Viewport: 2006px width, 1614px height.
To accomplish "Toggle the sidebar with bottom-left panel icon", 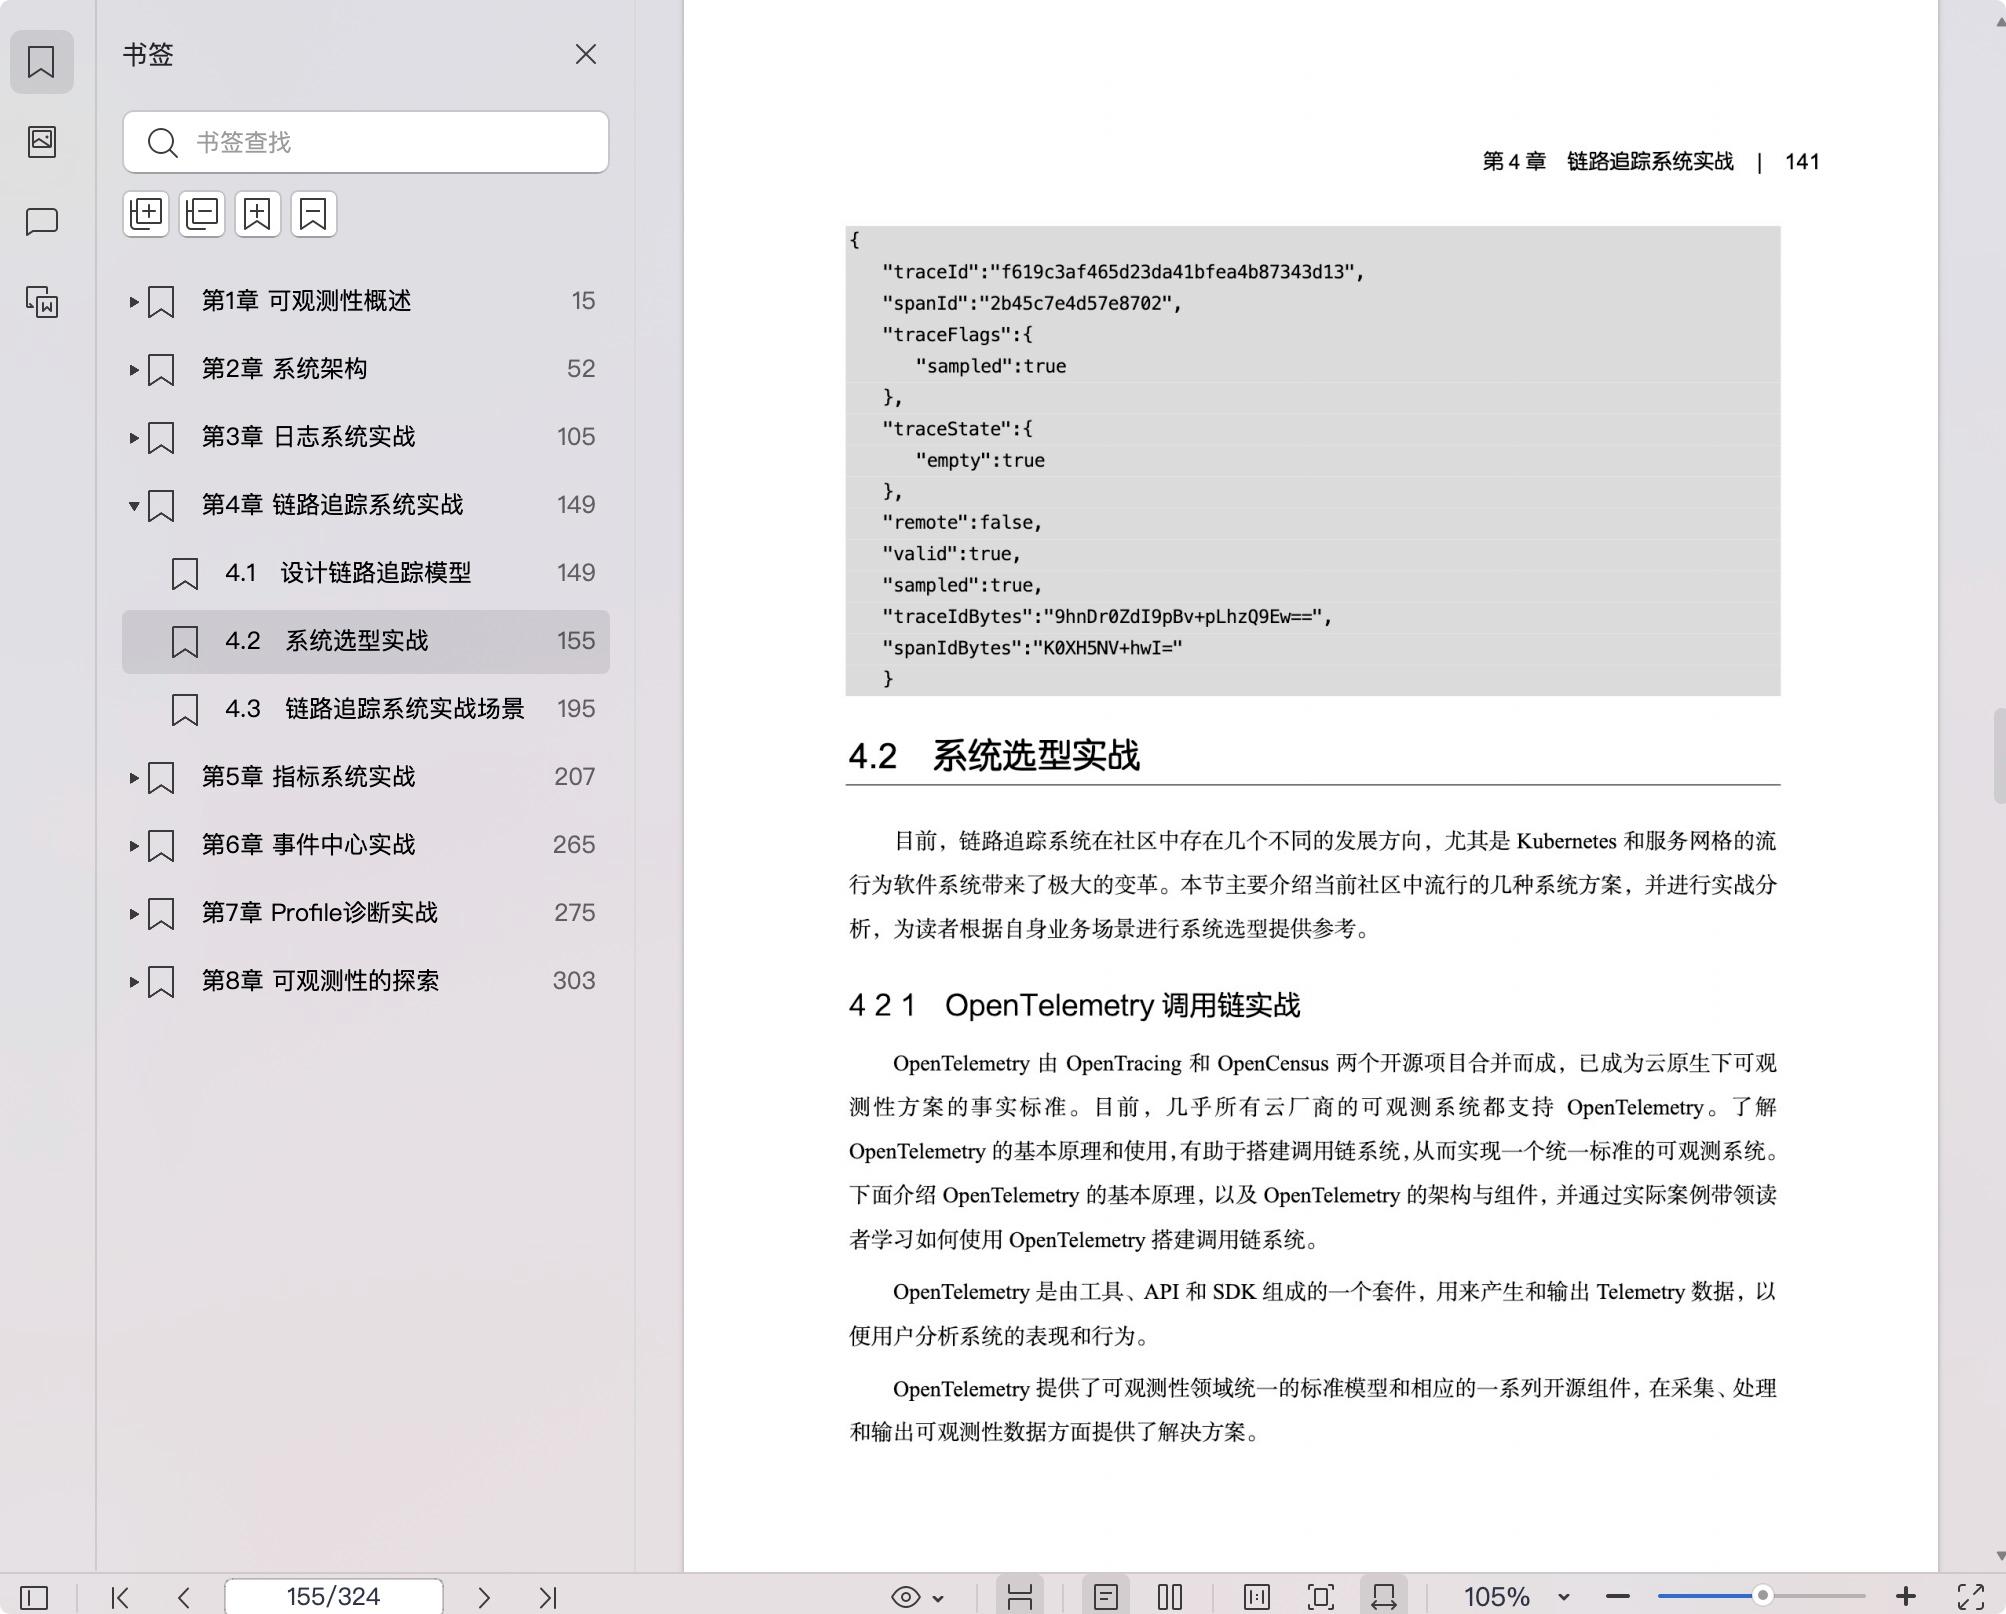I will [x=34, y=1597].
